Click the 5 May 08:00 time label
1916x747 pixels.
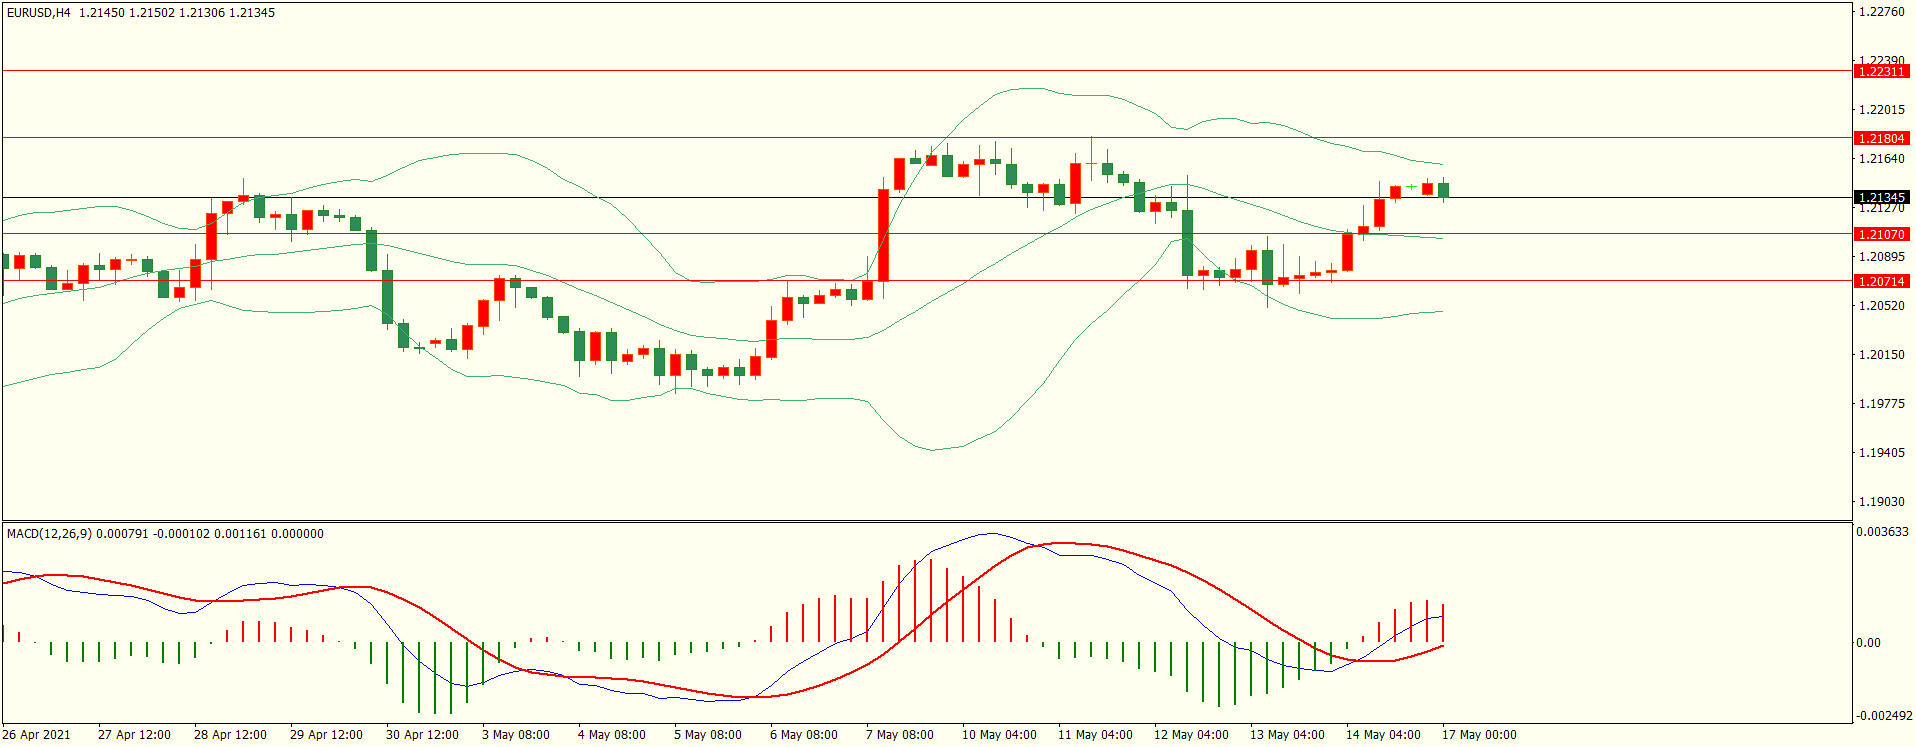coord(708,735)
